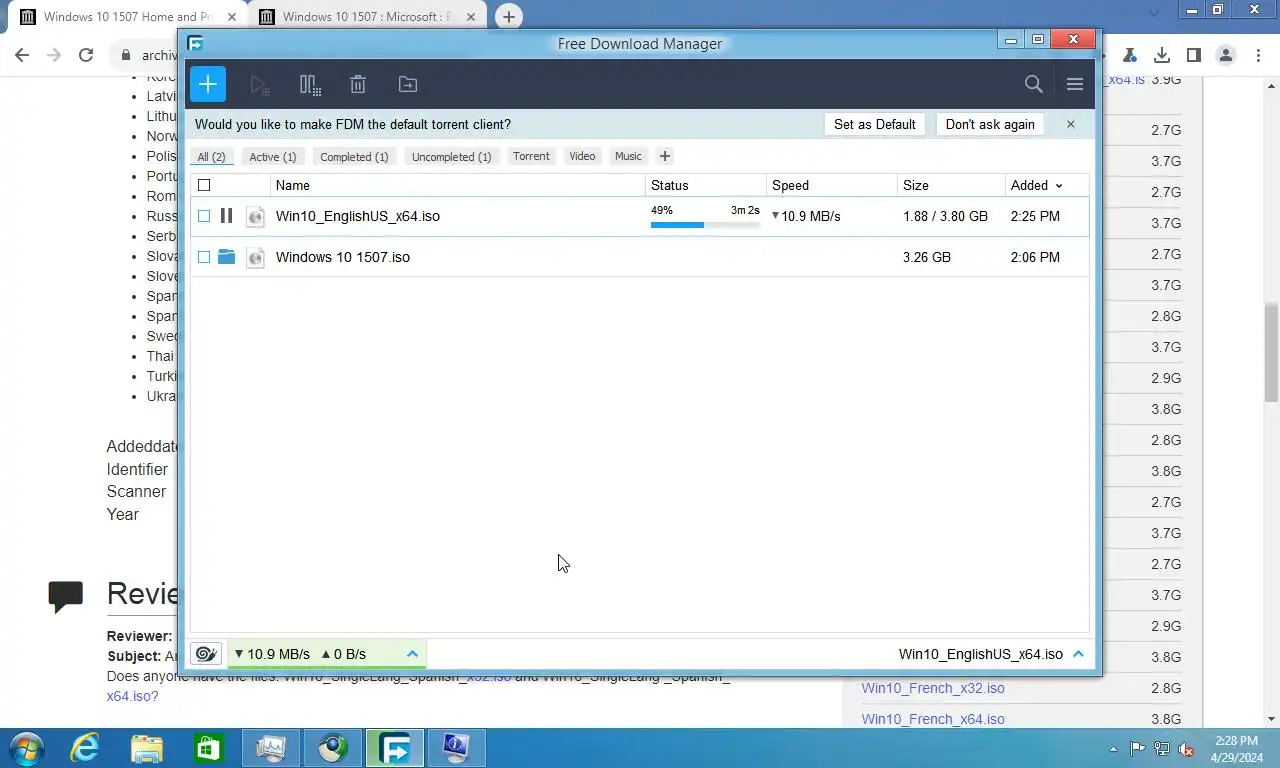Switch to Windows 10 1507 Home browser tab
This screenshot has width=1280, height=768.
tap(128, 17)
